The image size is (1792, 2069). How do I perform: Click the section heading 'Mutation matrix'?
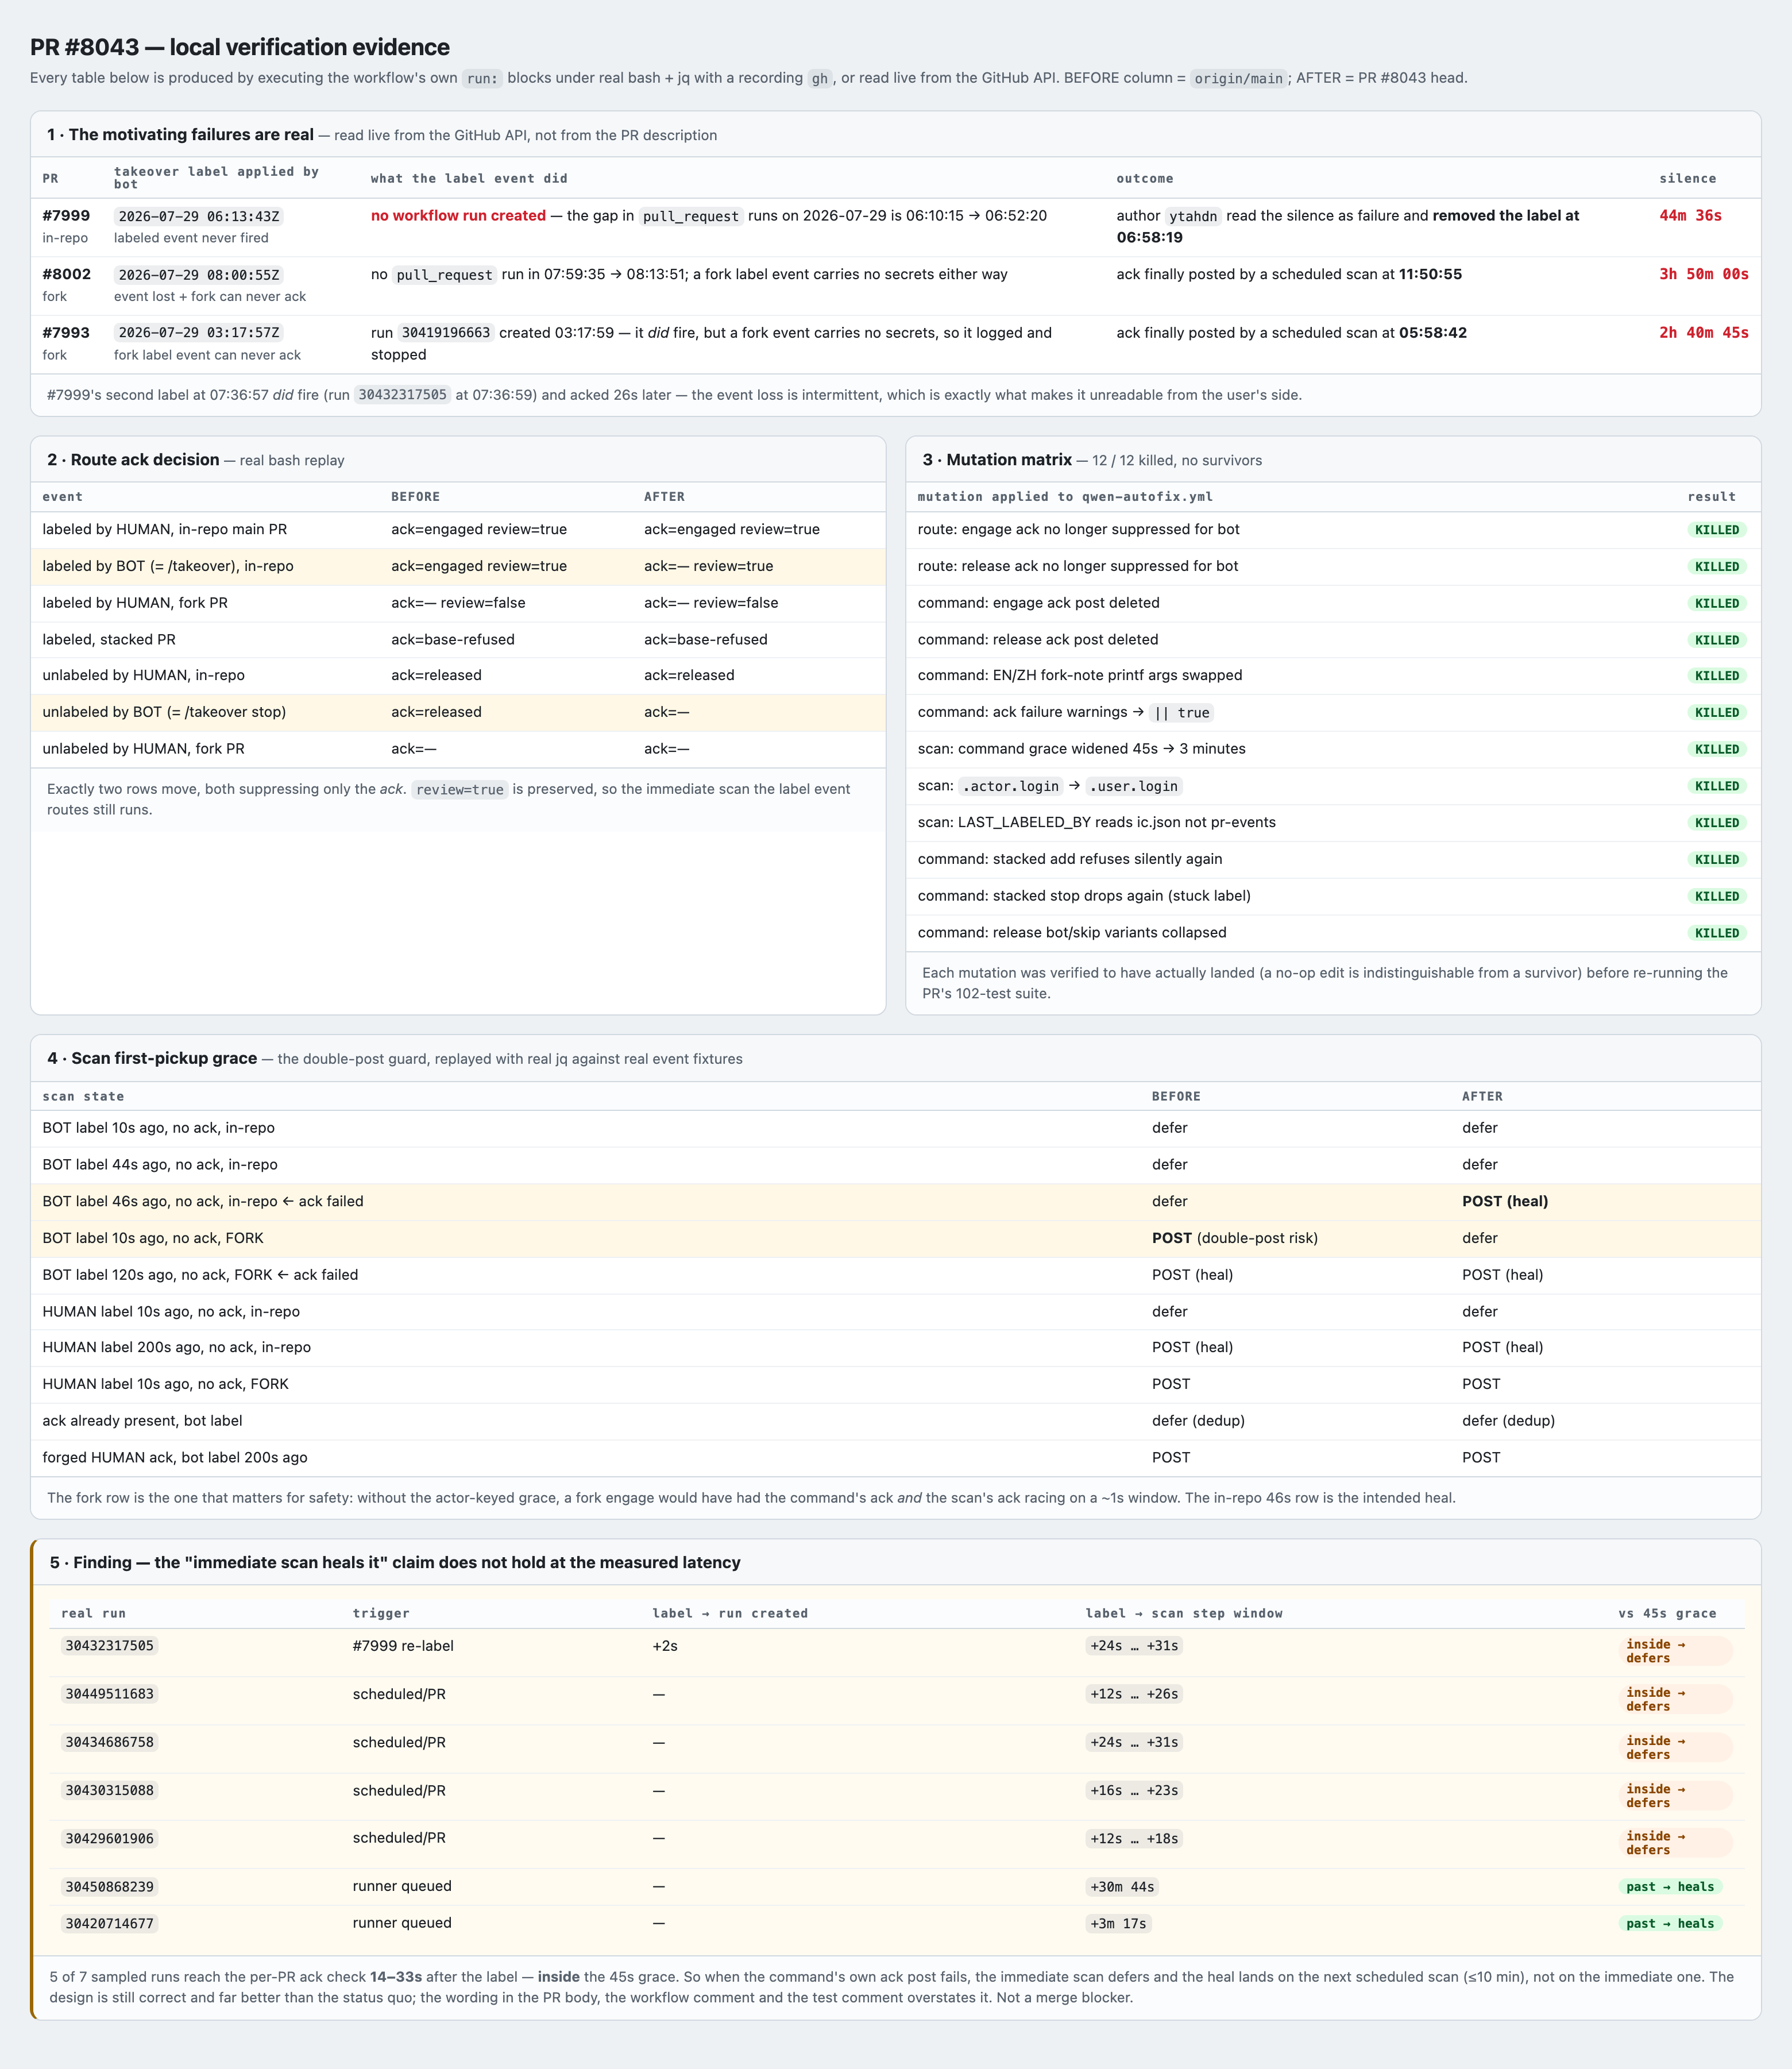(x=1009, y=459)
